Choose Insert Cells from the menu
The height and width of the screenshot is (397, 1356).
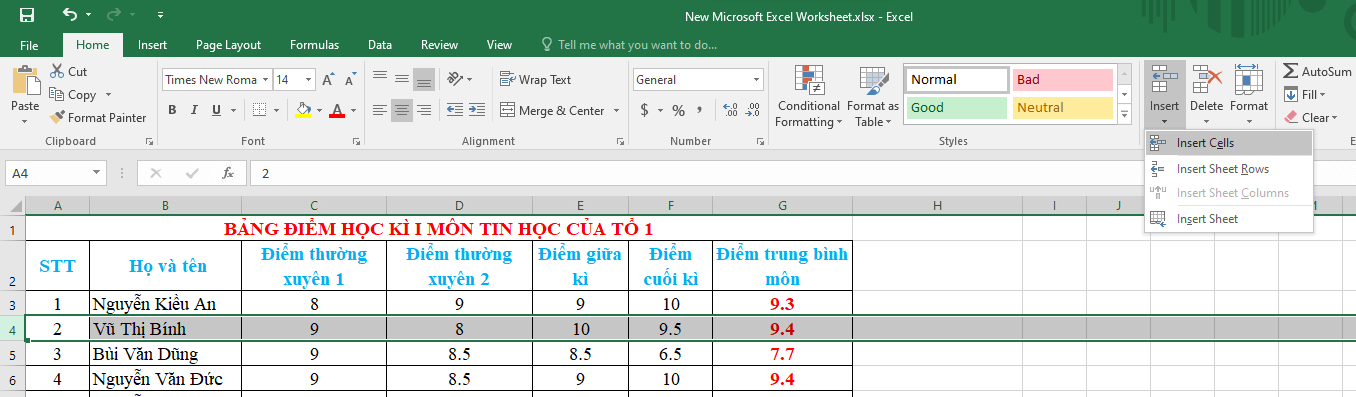click(1229, 143)
